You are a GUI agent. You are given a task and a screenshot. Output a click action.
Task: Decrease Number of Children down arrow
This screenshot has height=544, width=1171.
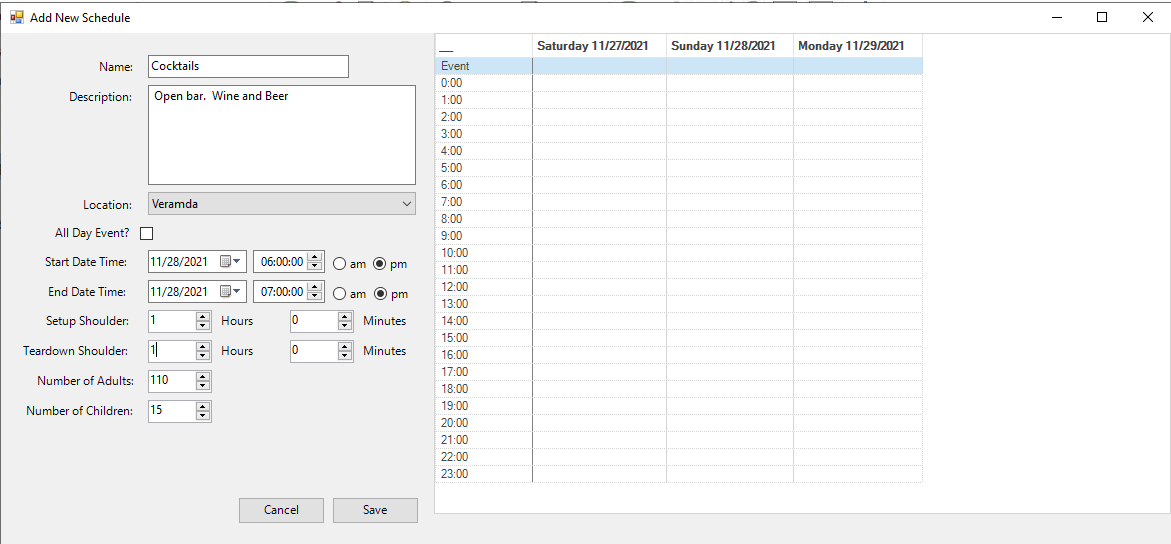pyautogui.click(x=203, y=415)
